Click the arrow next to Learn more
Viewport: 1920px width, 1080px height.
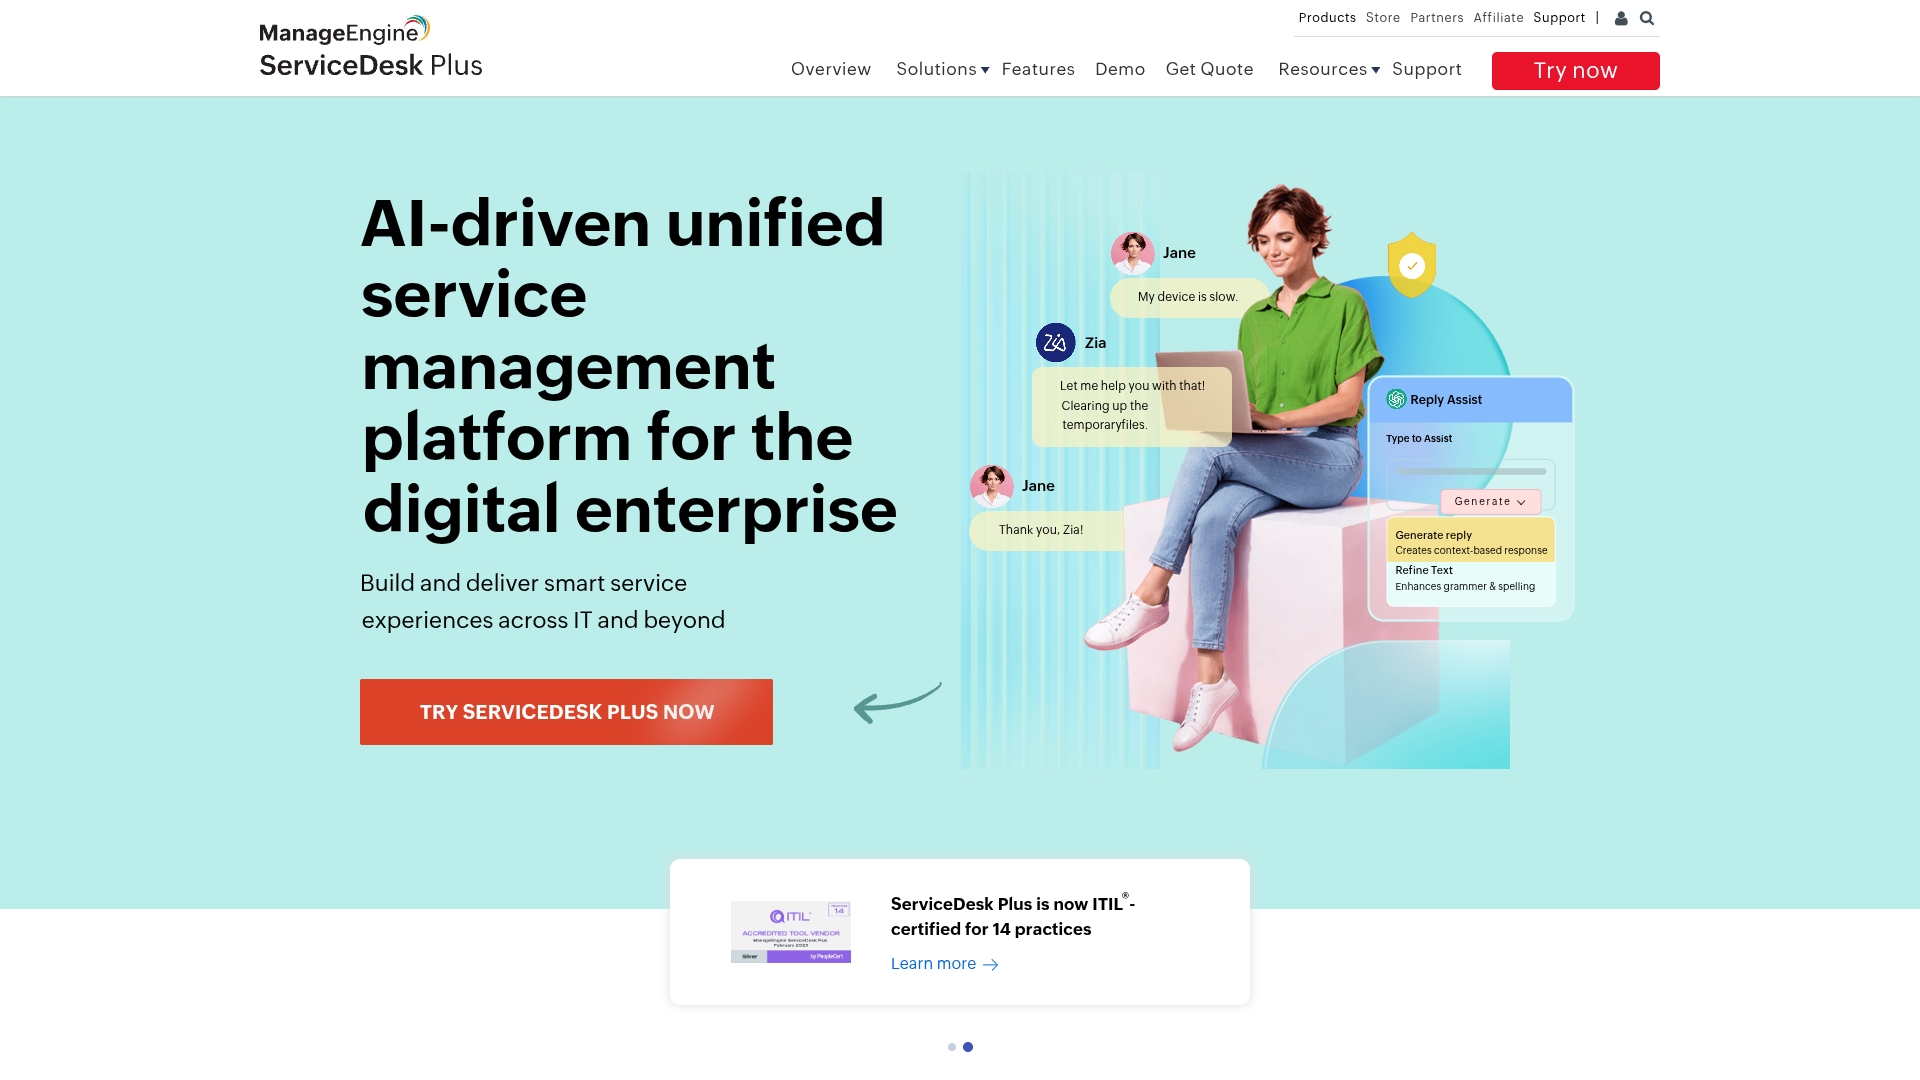991,965
